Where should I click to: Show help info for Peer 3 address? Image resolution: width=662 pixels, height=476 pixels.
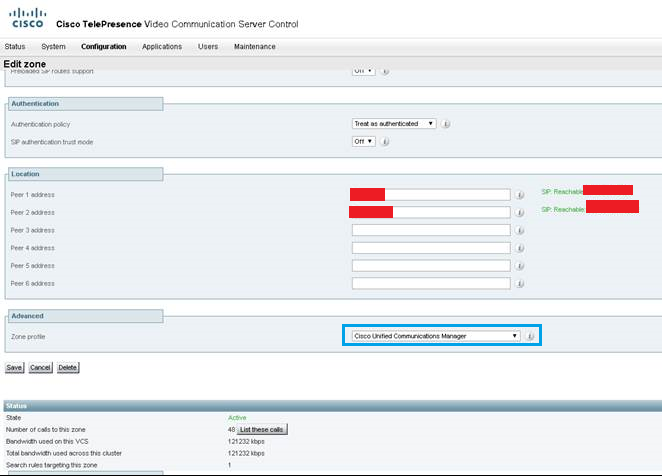(521, 231)
